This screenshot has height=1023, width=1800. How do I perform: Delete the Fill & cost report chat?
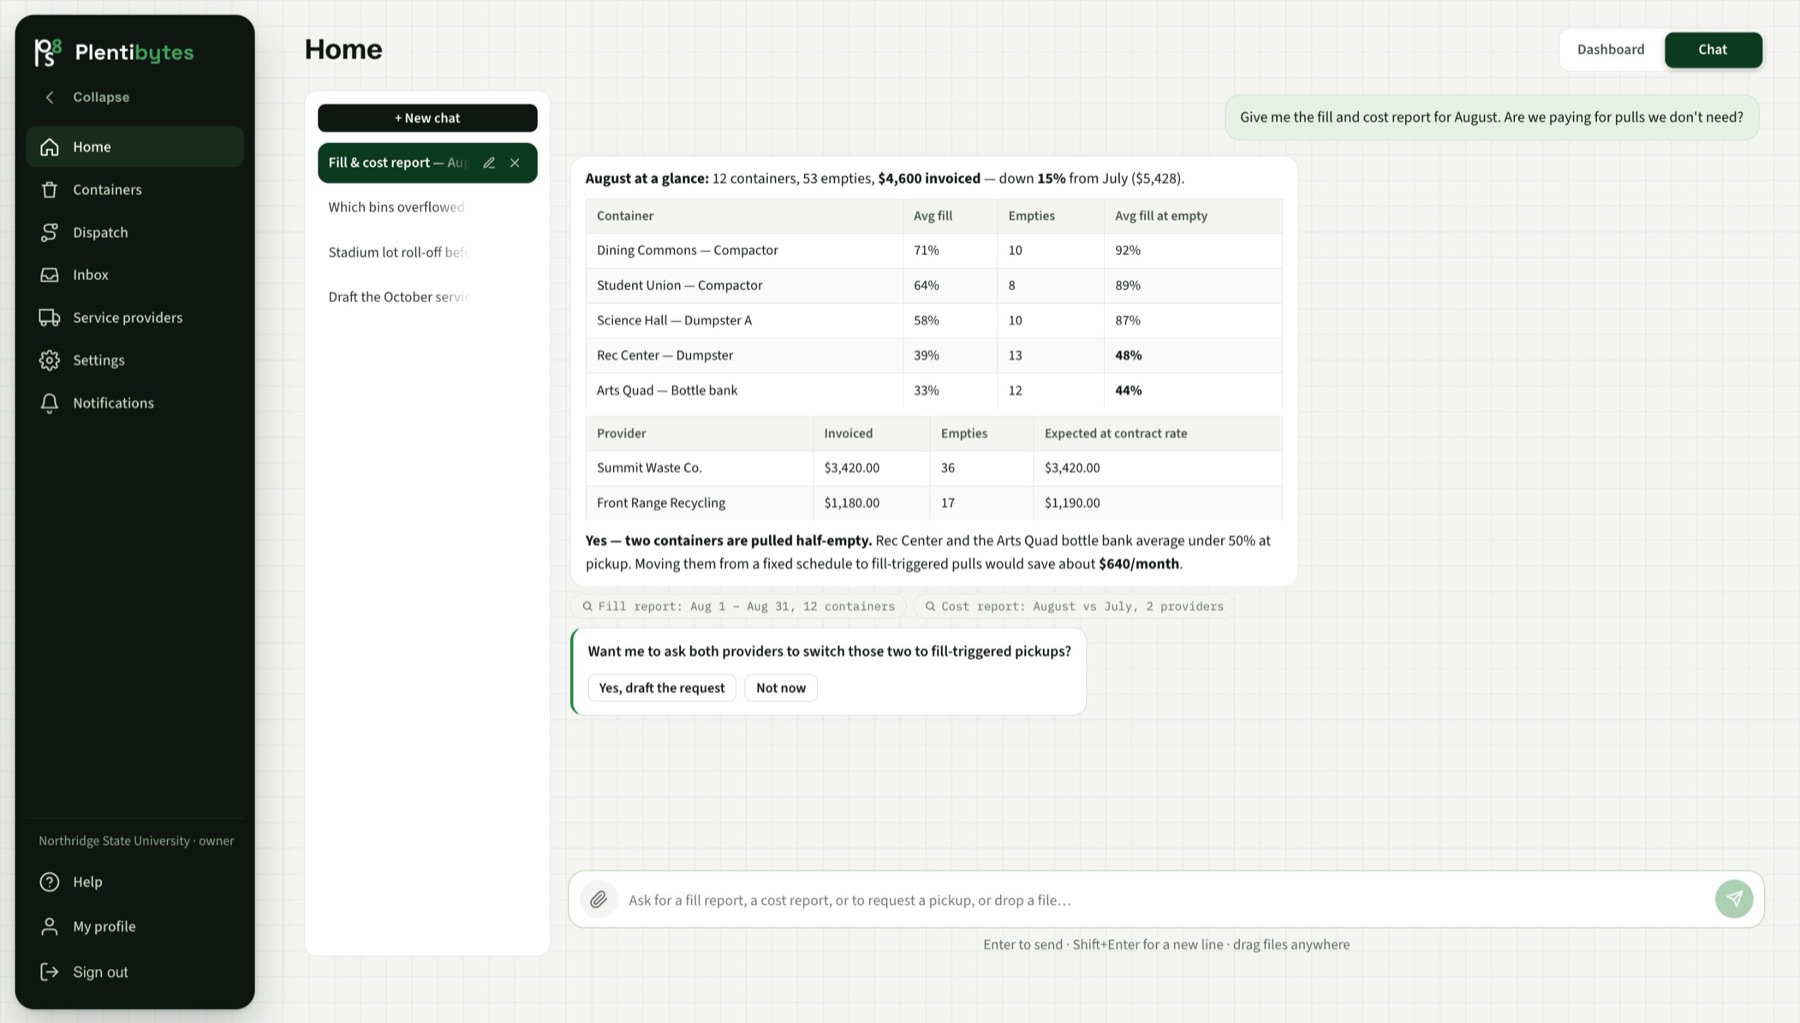pos(515,163)
